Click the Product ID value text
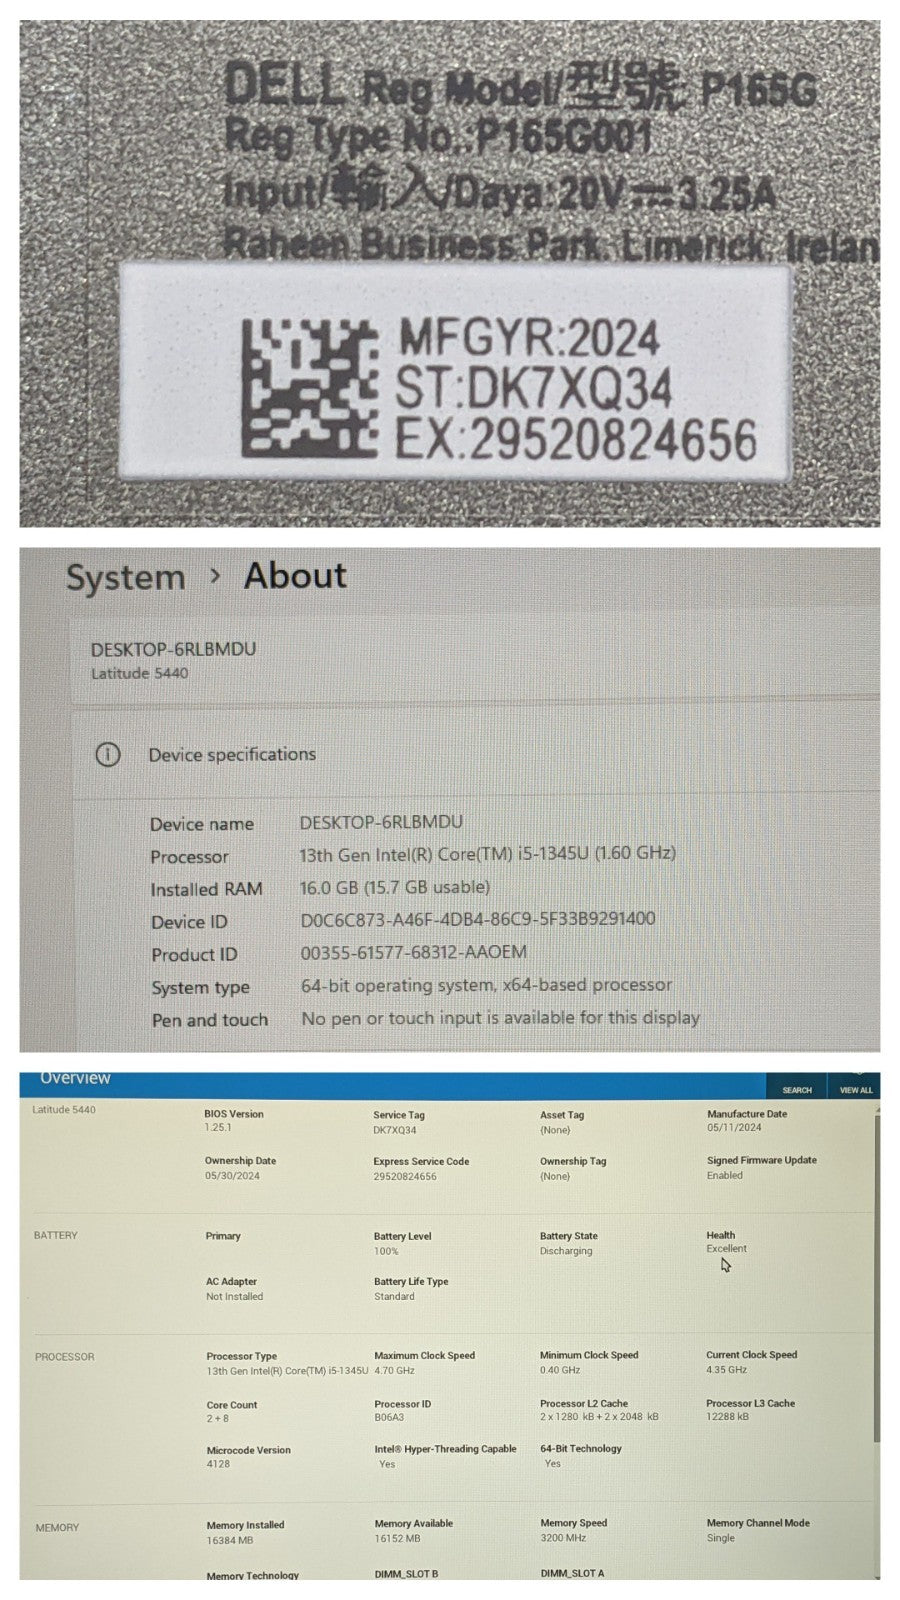The width and height of the screenshot is (900, 1600). 413,952
